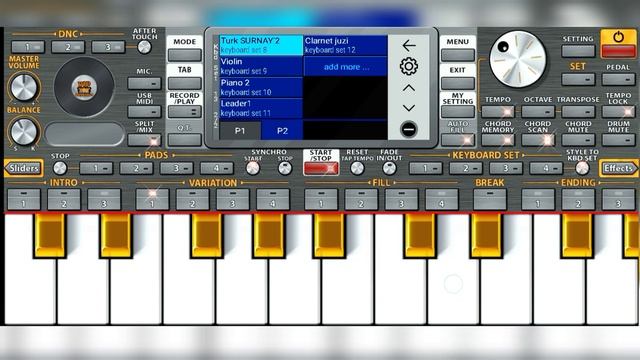640x360 pixels.
Task: Click the Record/Play button
Action: click(x=184, y=112)
